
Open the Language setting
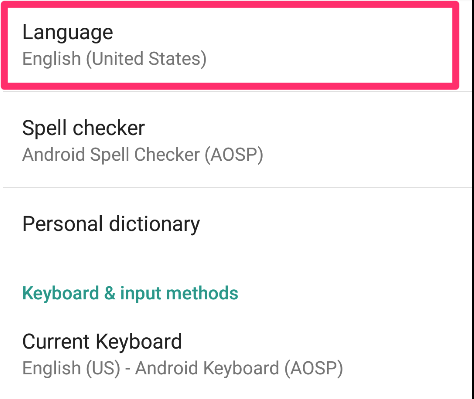click(230, 45)
